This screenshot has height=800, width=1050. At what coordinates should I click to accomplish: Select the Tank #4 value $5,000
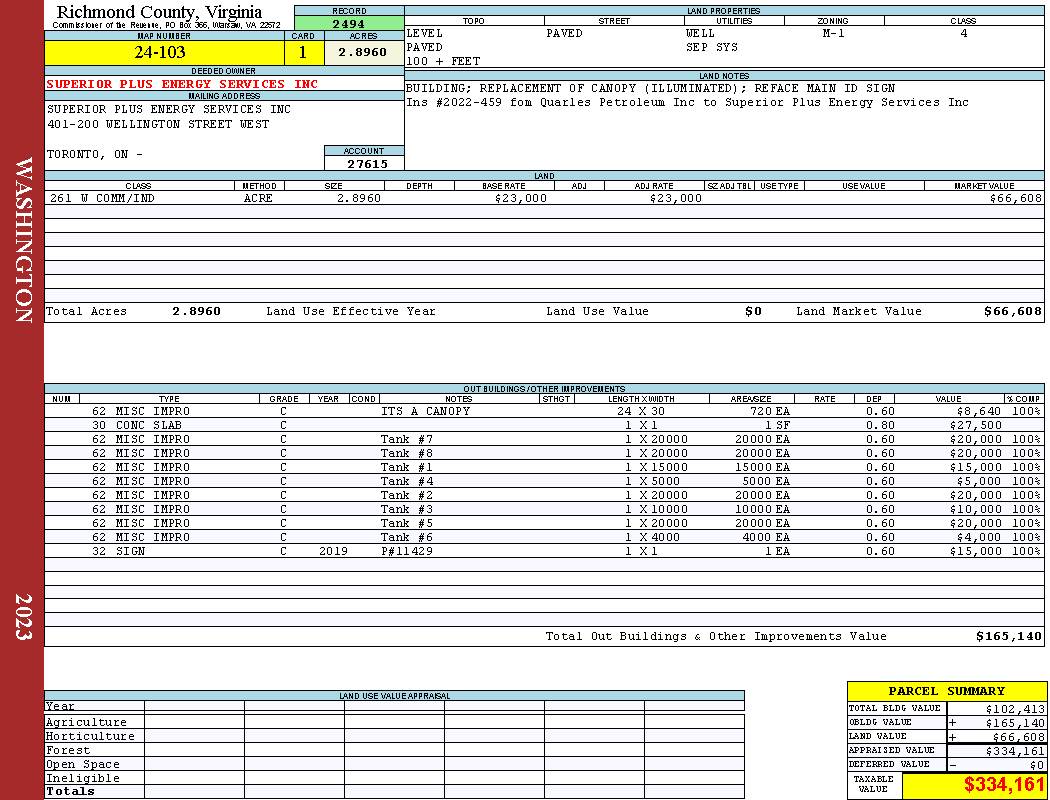coord(978,481)
